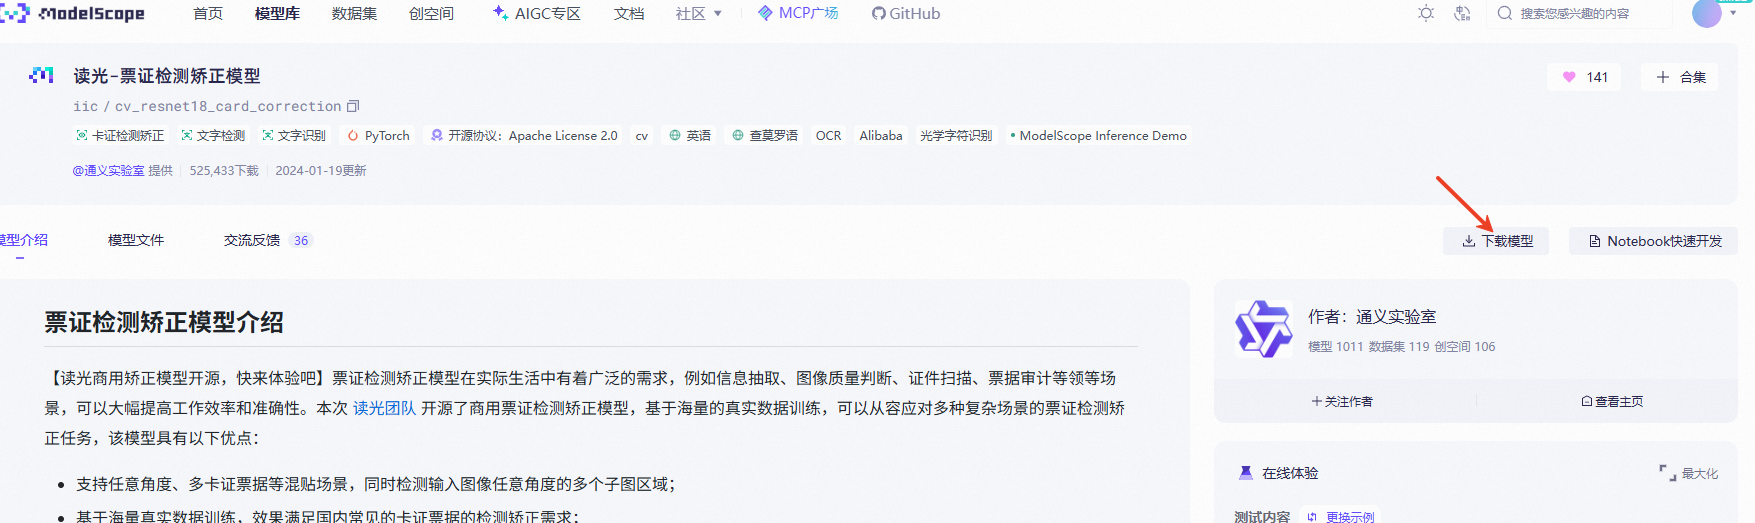Image resolution: width=1755 pixels, height=523 pixels.
Task: Click the 36 feedback count badge
Action: (301, 240)
